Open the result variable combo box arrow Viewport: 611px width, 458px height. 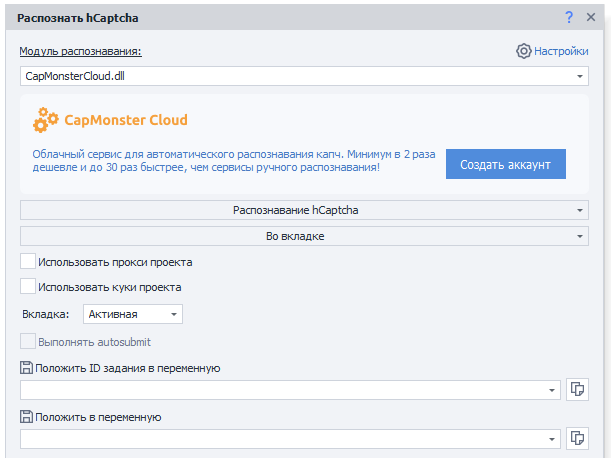point(553,438)
